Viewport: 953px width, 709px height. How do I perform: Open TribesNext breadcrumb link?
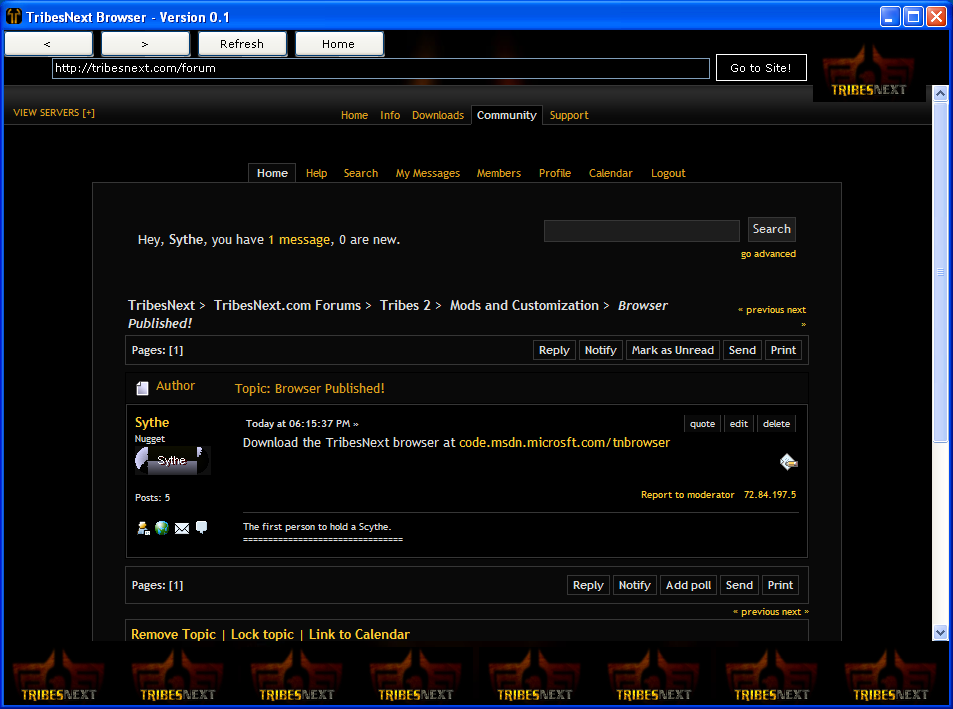point(161,305)
